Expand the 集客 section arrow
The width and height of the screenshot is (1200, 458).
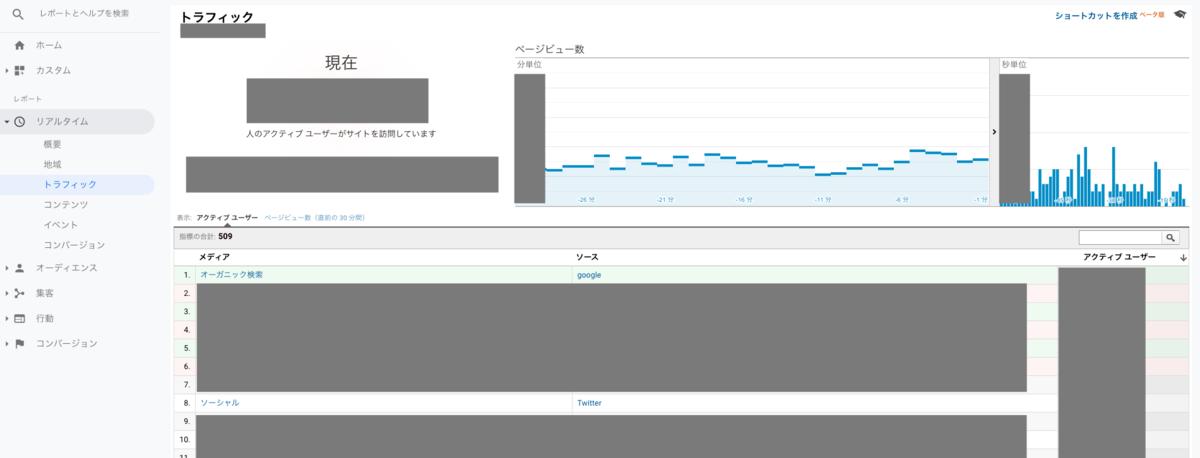[7, 293]
